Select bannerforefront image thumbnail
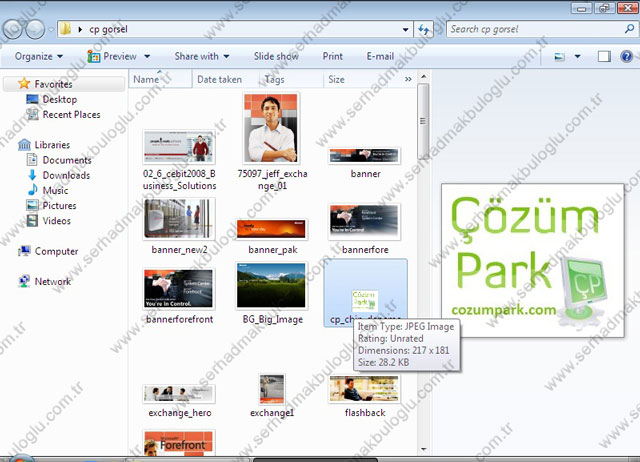The width and height of the screenshot is (640, 462). click(179, 289)
